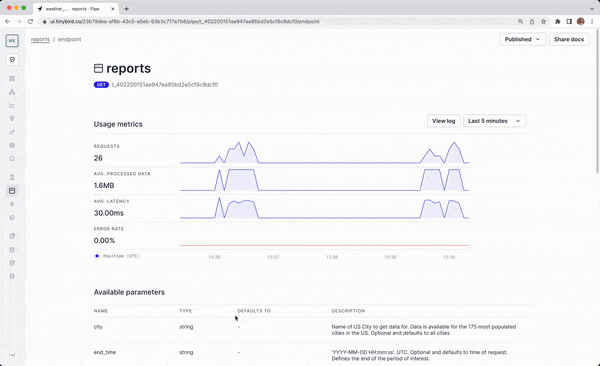
Task: Click the zoom magnifier icon in address bar
Action: click(520, 21)
